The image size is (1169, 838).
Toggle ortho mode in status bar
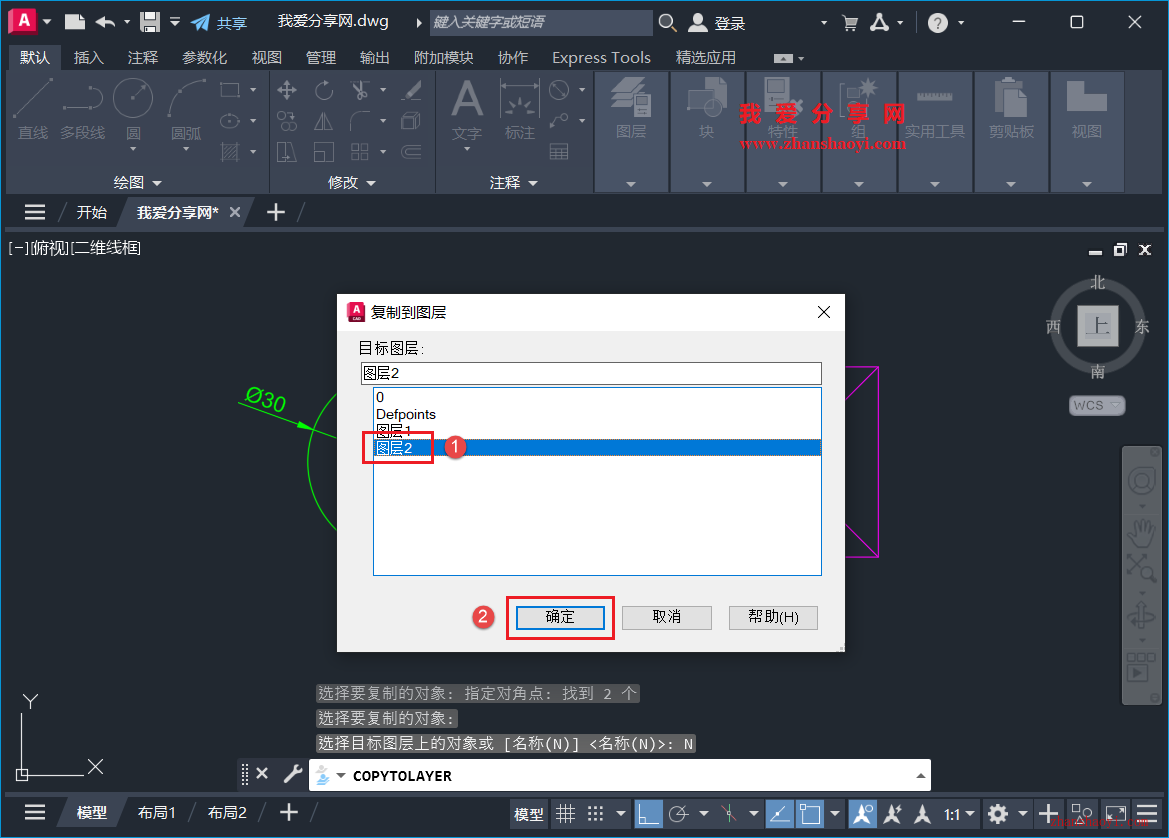(x=648, y=813)
